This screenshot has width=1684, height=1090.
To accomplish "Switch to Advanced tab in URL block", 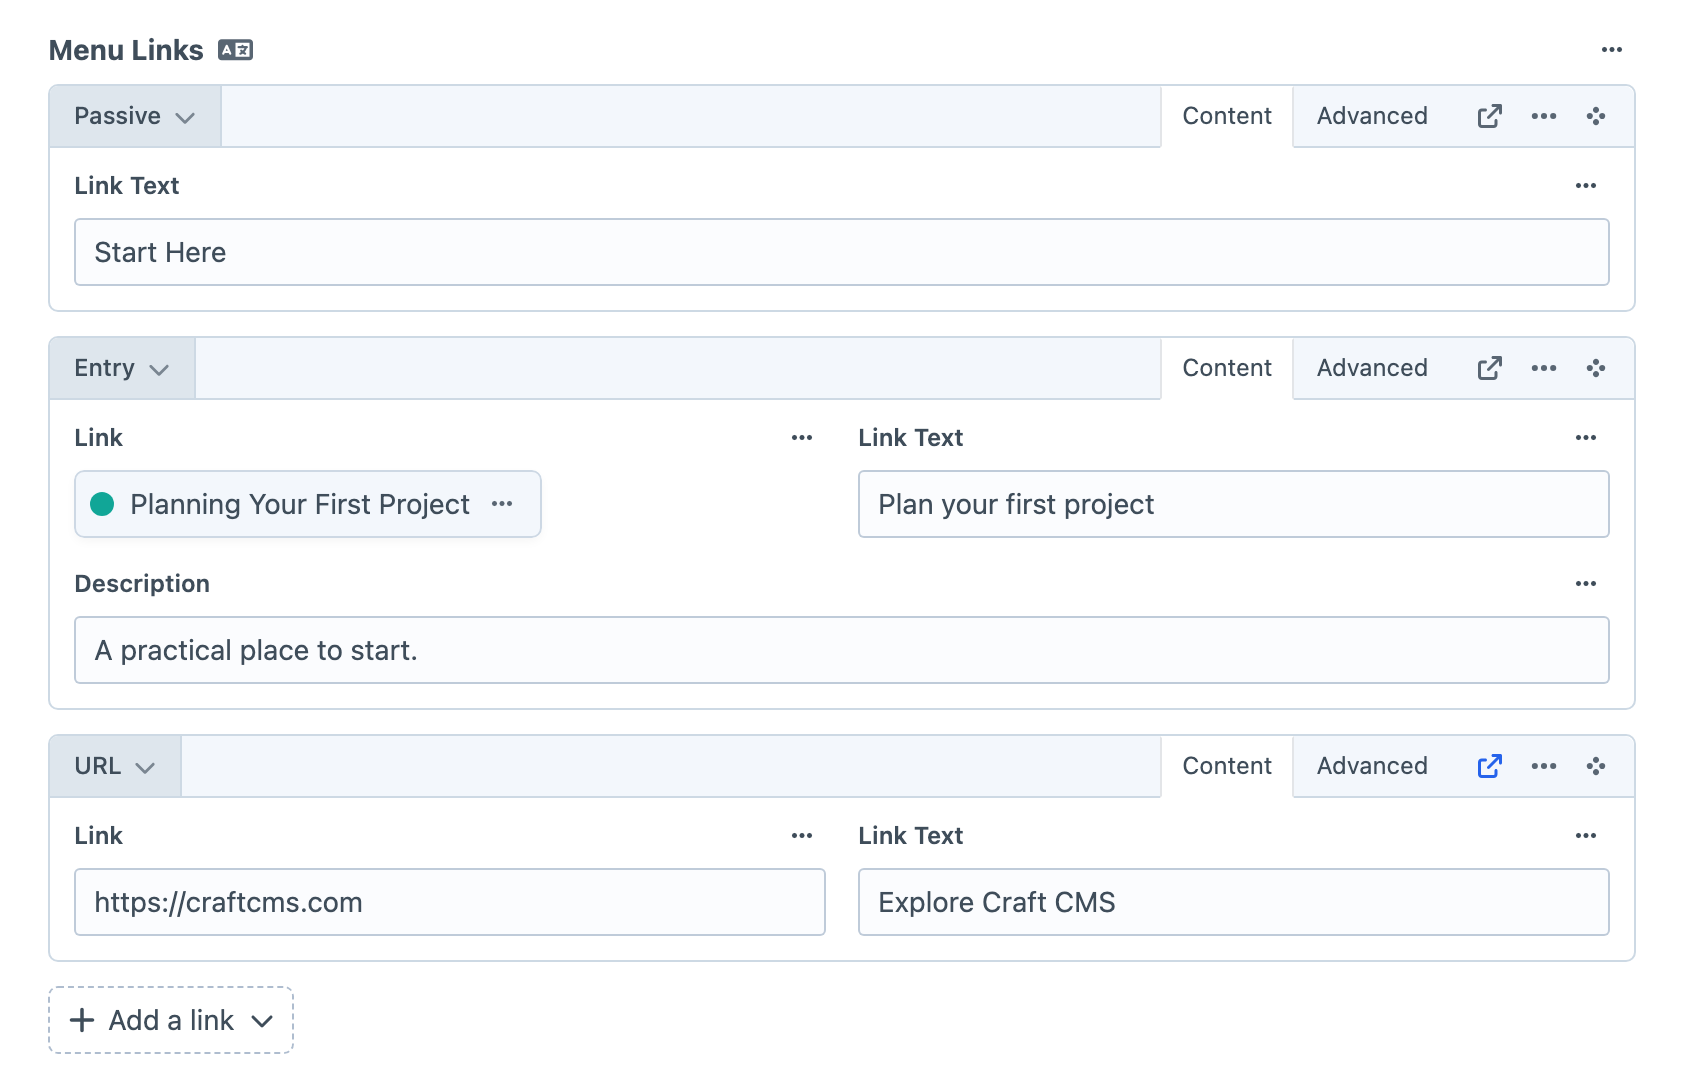I will pos(1372,766).
